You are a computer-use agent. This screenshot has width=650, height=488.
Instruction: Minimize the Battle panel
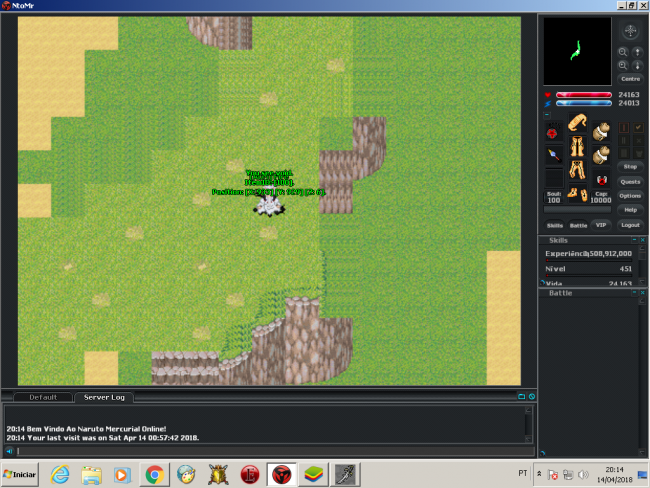(634, 292)
